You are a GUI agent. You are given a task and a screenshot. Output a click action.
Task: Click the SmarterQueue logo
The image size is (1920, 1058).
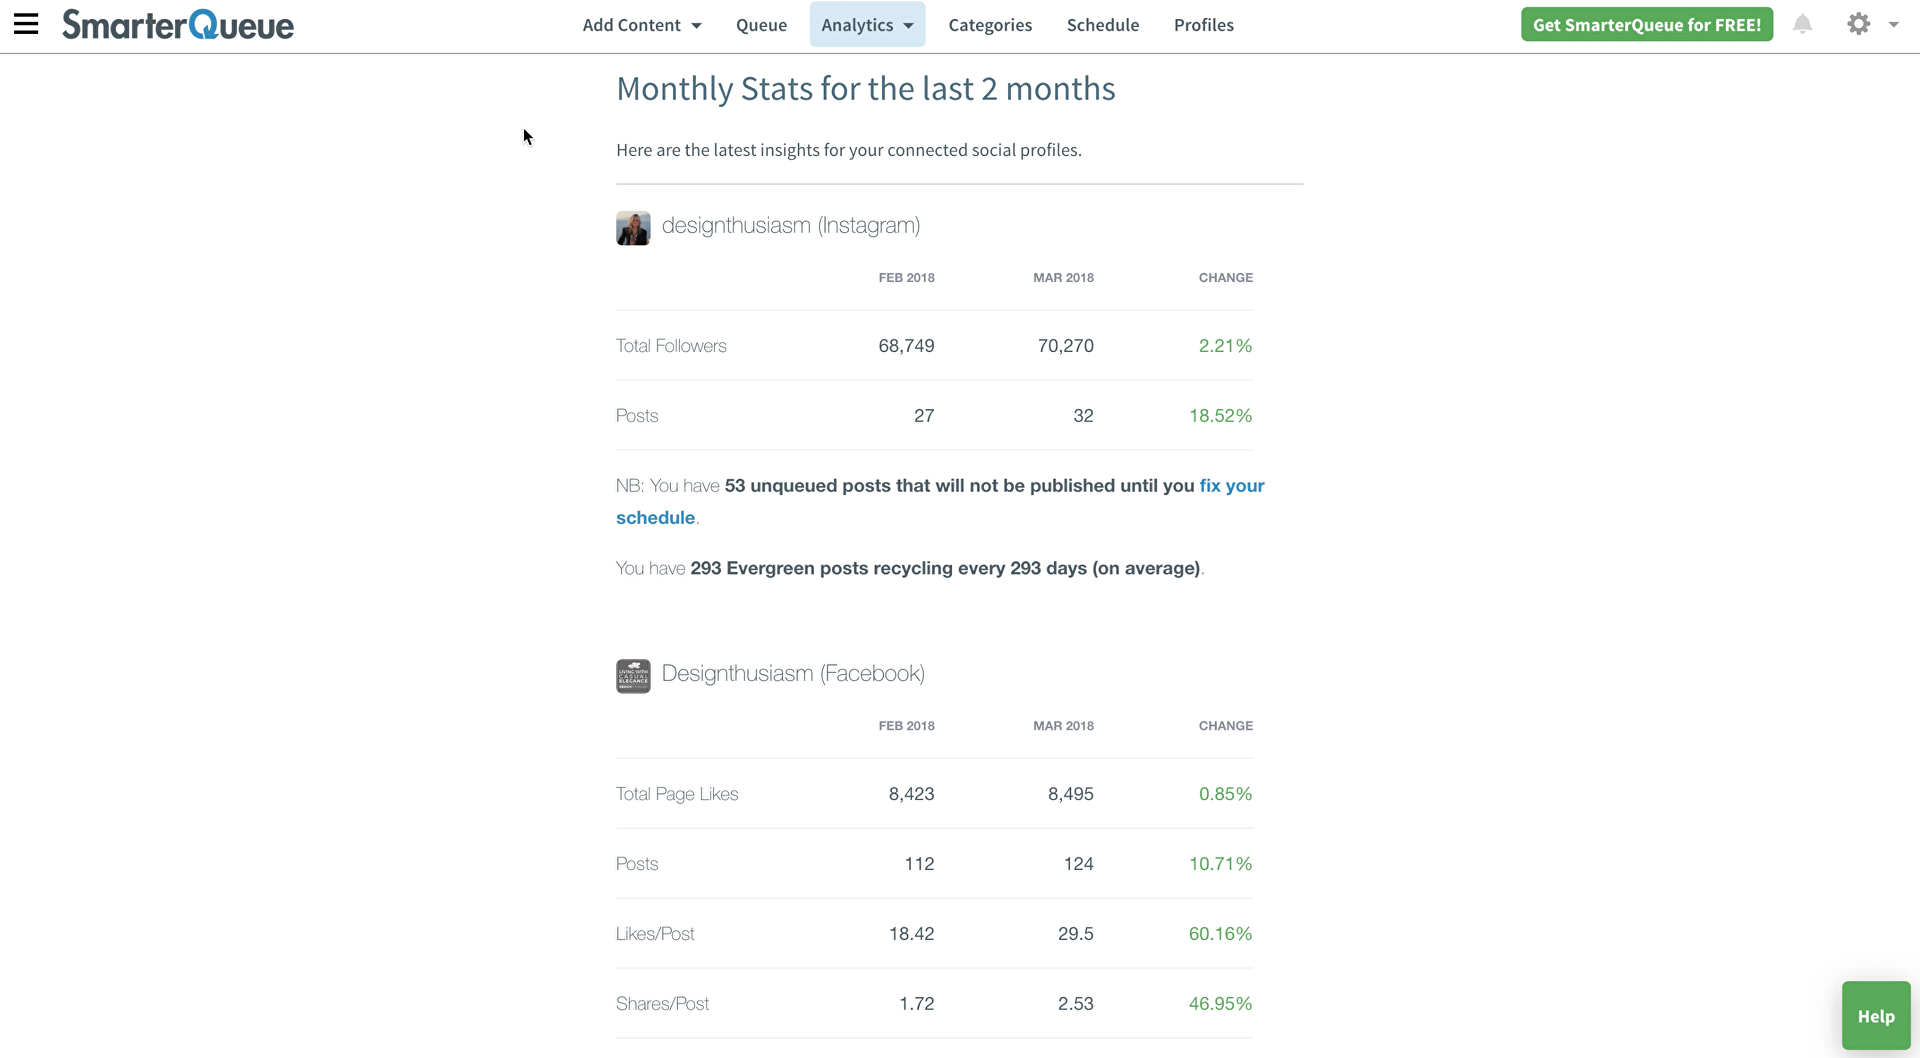coord(178,24)
